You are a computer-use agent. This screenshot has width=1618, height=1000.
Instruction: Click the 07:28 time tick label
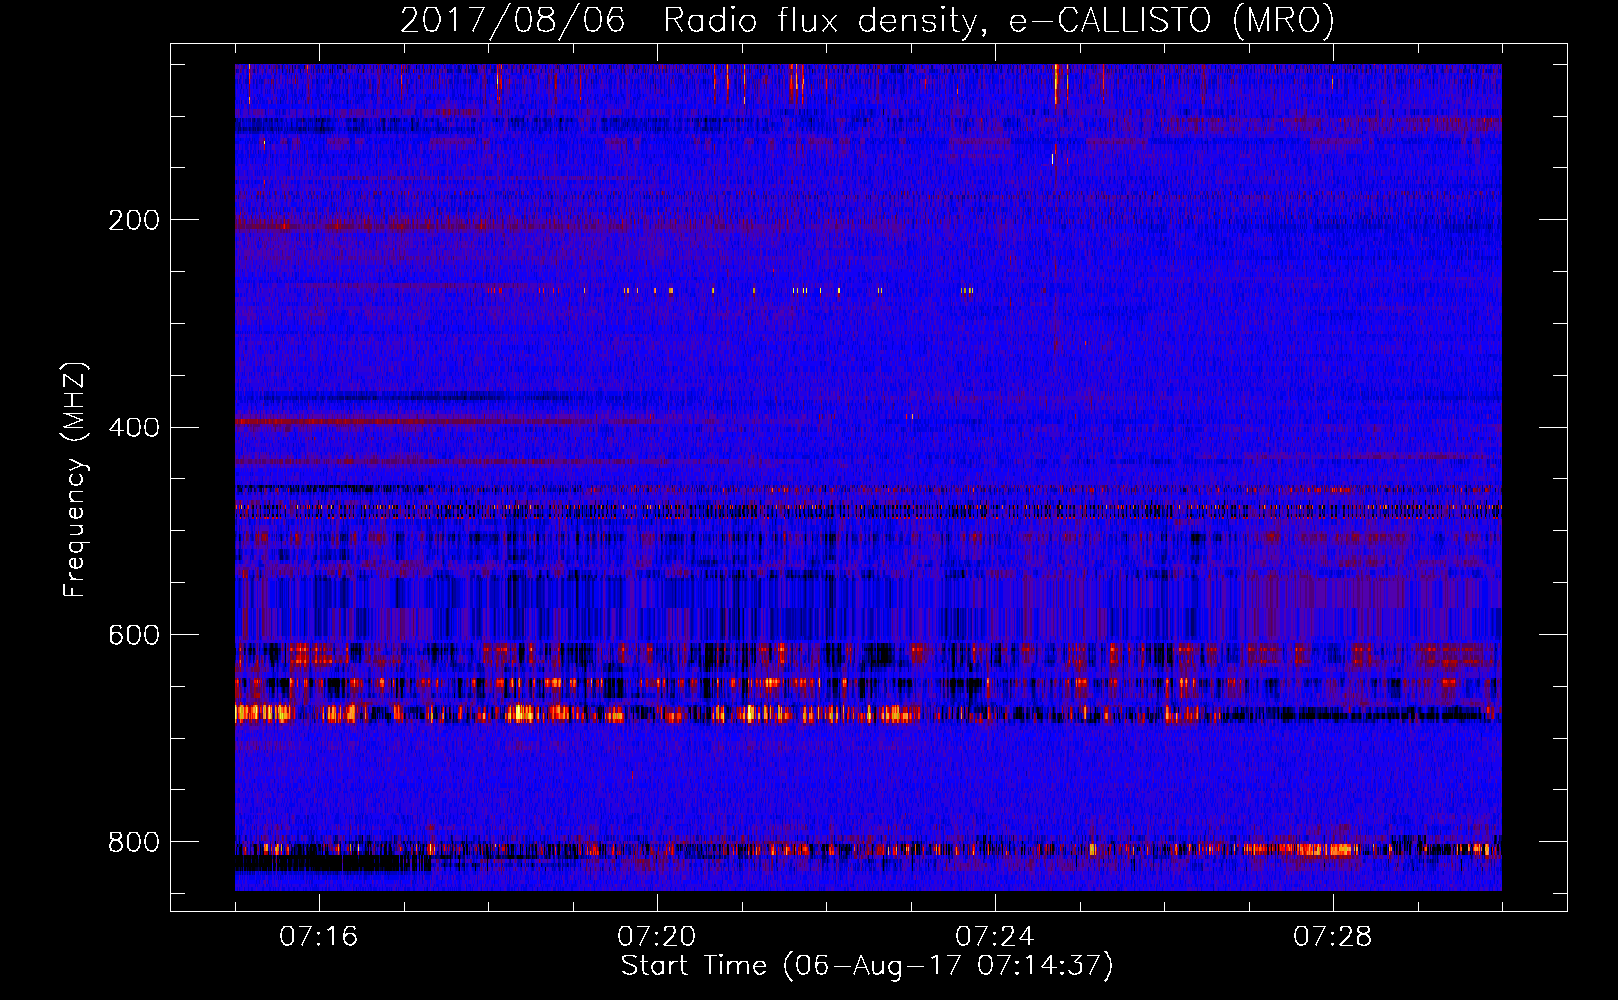click(x=1333, y=937)
